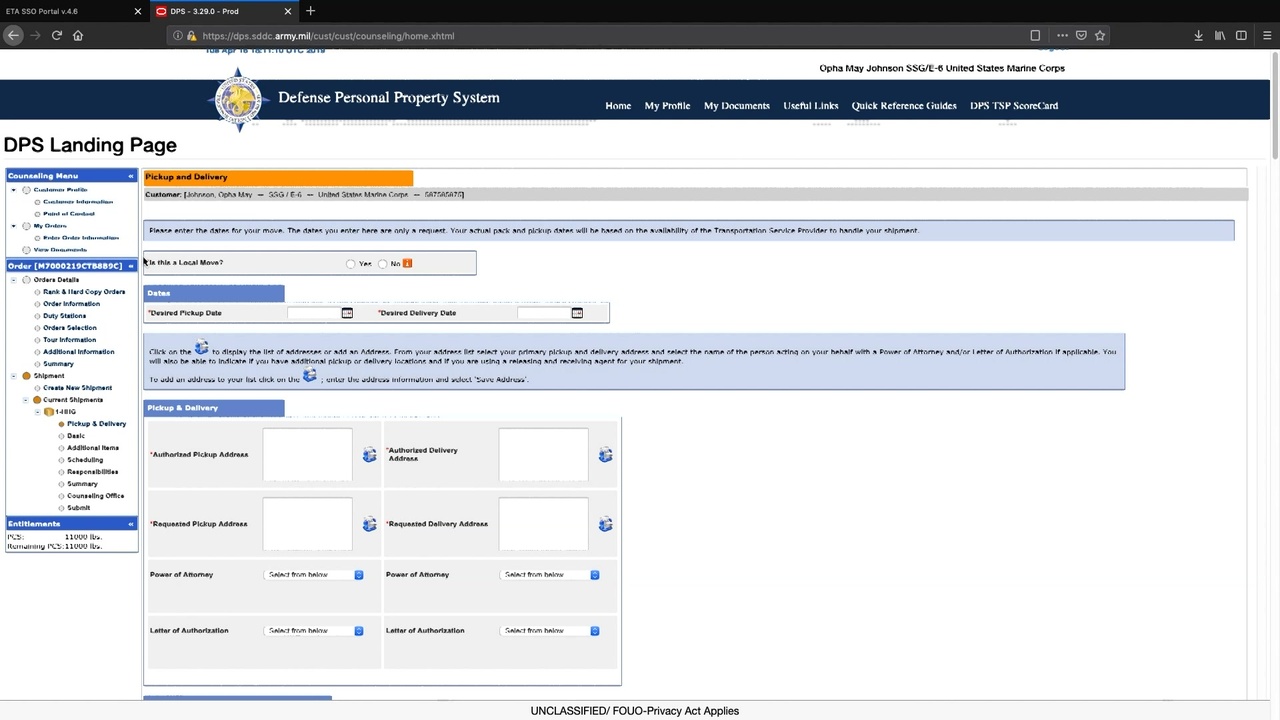Select Yes for Local Move
The height and width of the screenshot is (720, 1280).
coord(350,264)
